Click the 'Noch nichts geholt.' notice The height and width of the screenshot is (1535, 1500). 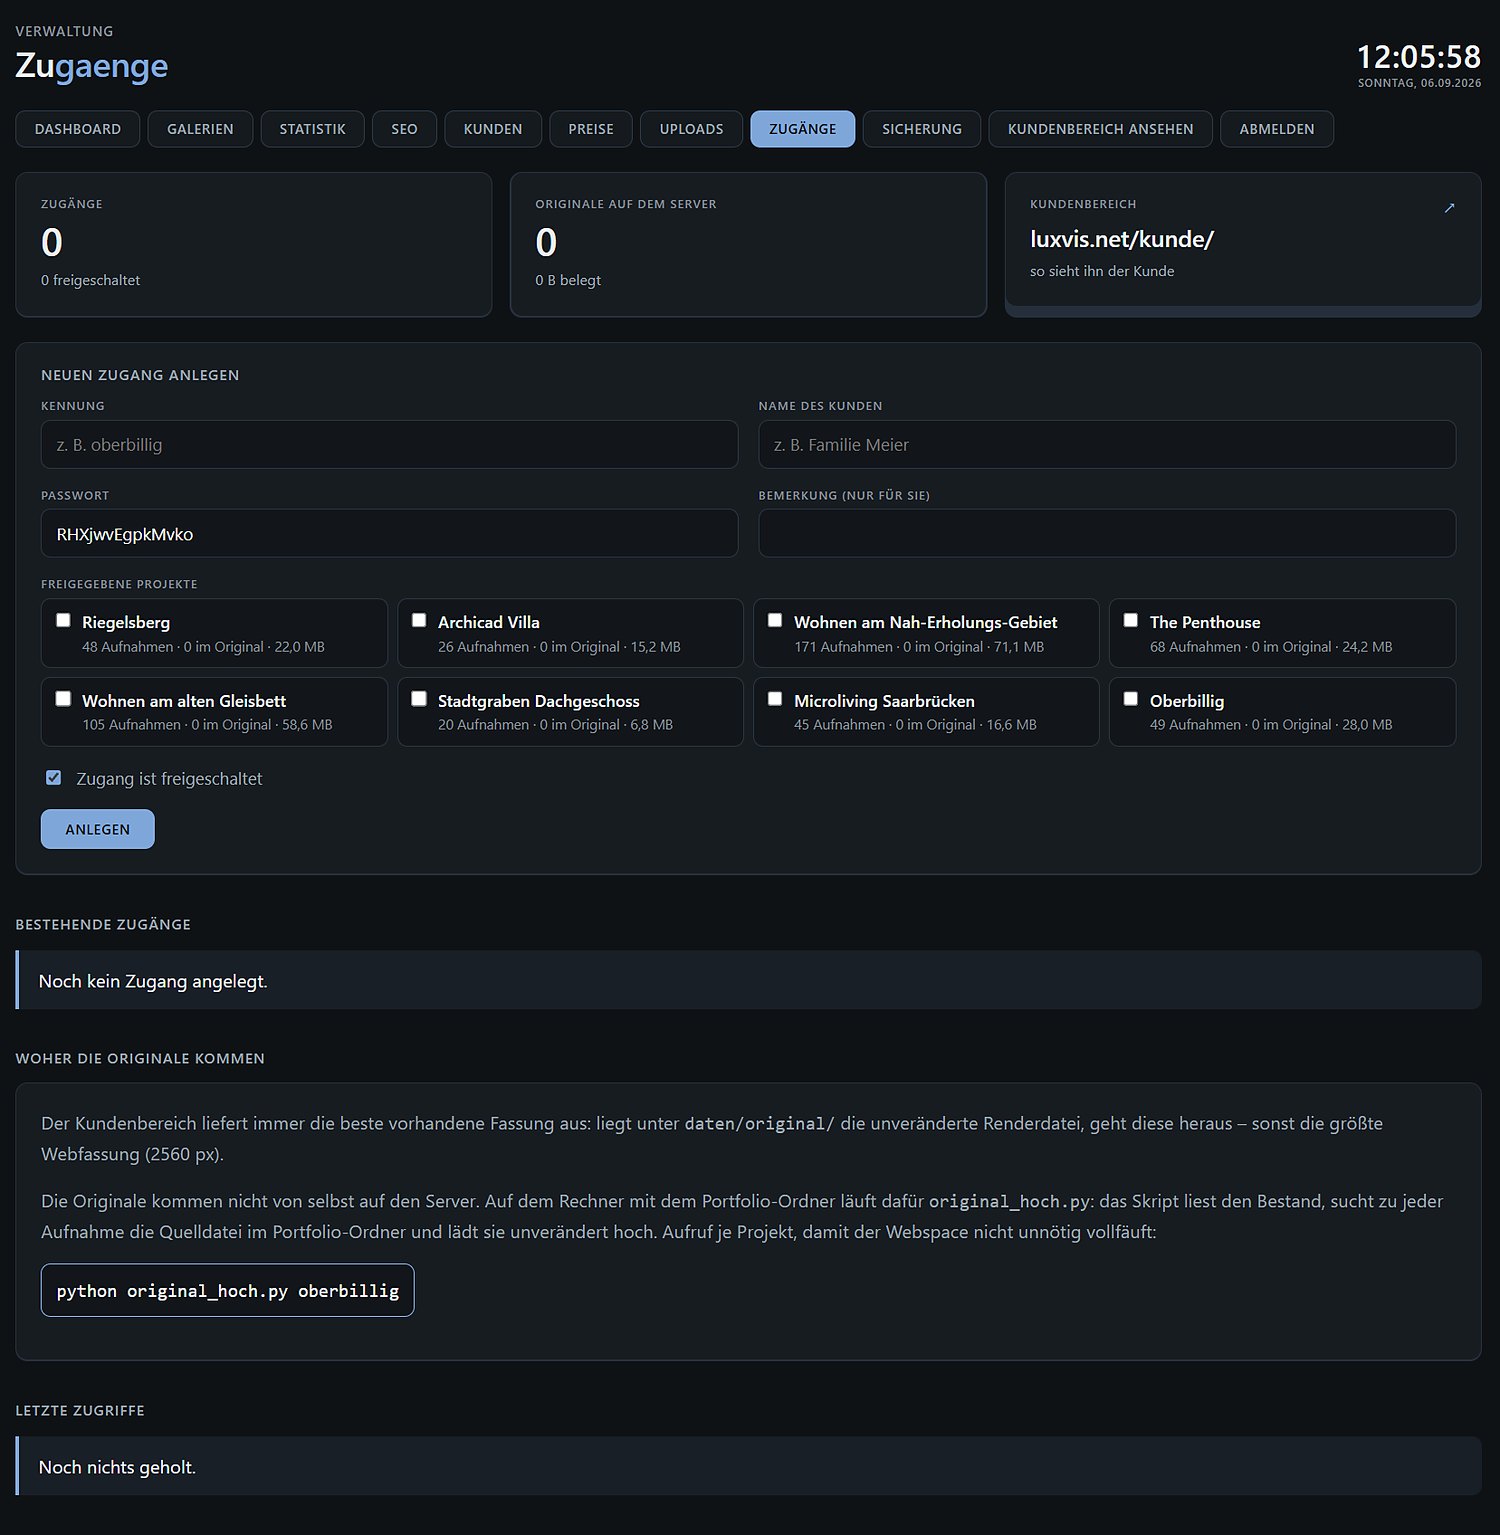click(x=748, y=1466)
